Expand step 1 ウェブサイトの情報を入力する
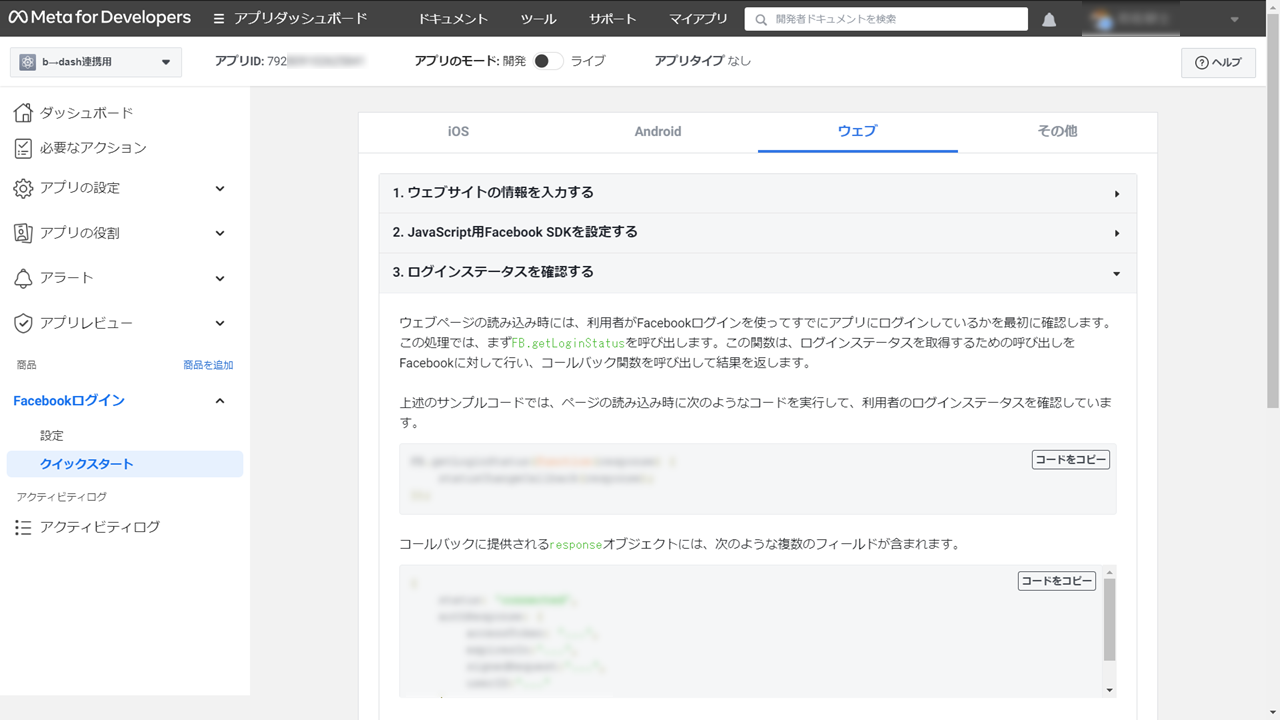This screenshot has width=1280, height=720. coord(757,193)
